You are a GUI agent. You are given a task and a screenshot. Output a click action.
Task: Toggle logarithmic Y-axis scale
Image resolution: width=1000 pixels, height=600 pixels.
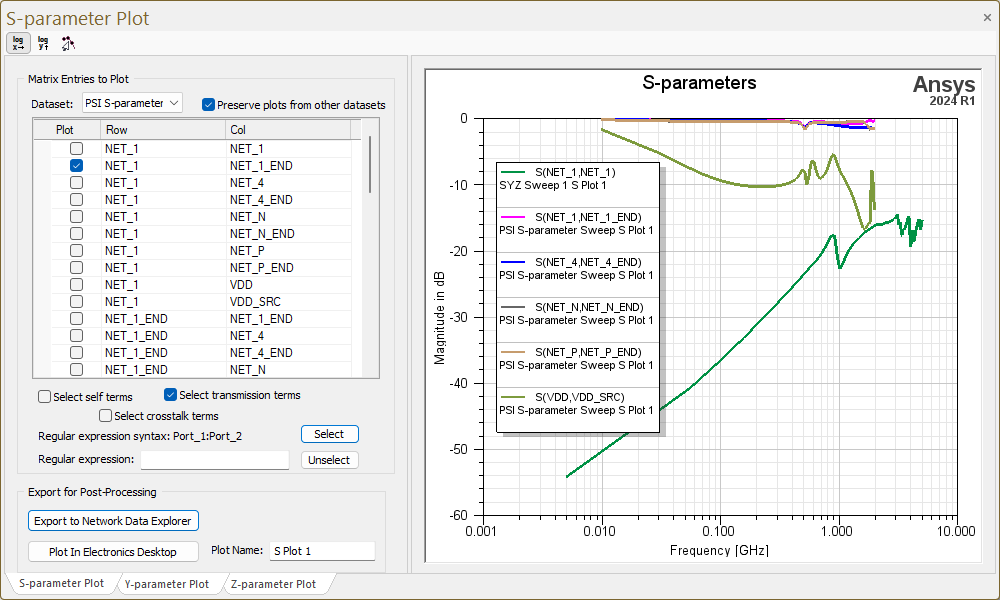42,43
